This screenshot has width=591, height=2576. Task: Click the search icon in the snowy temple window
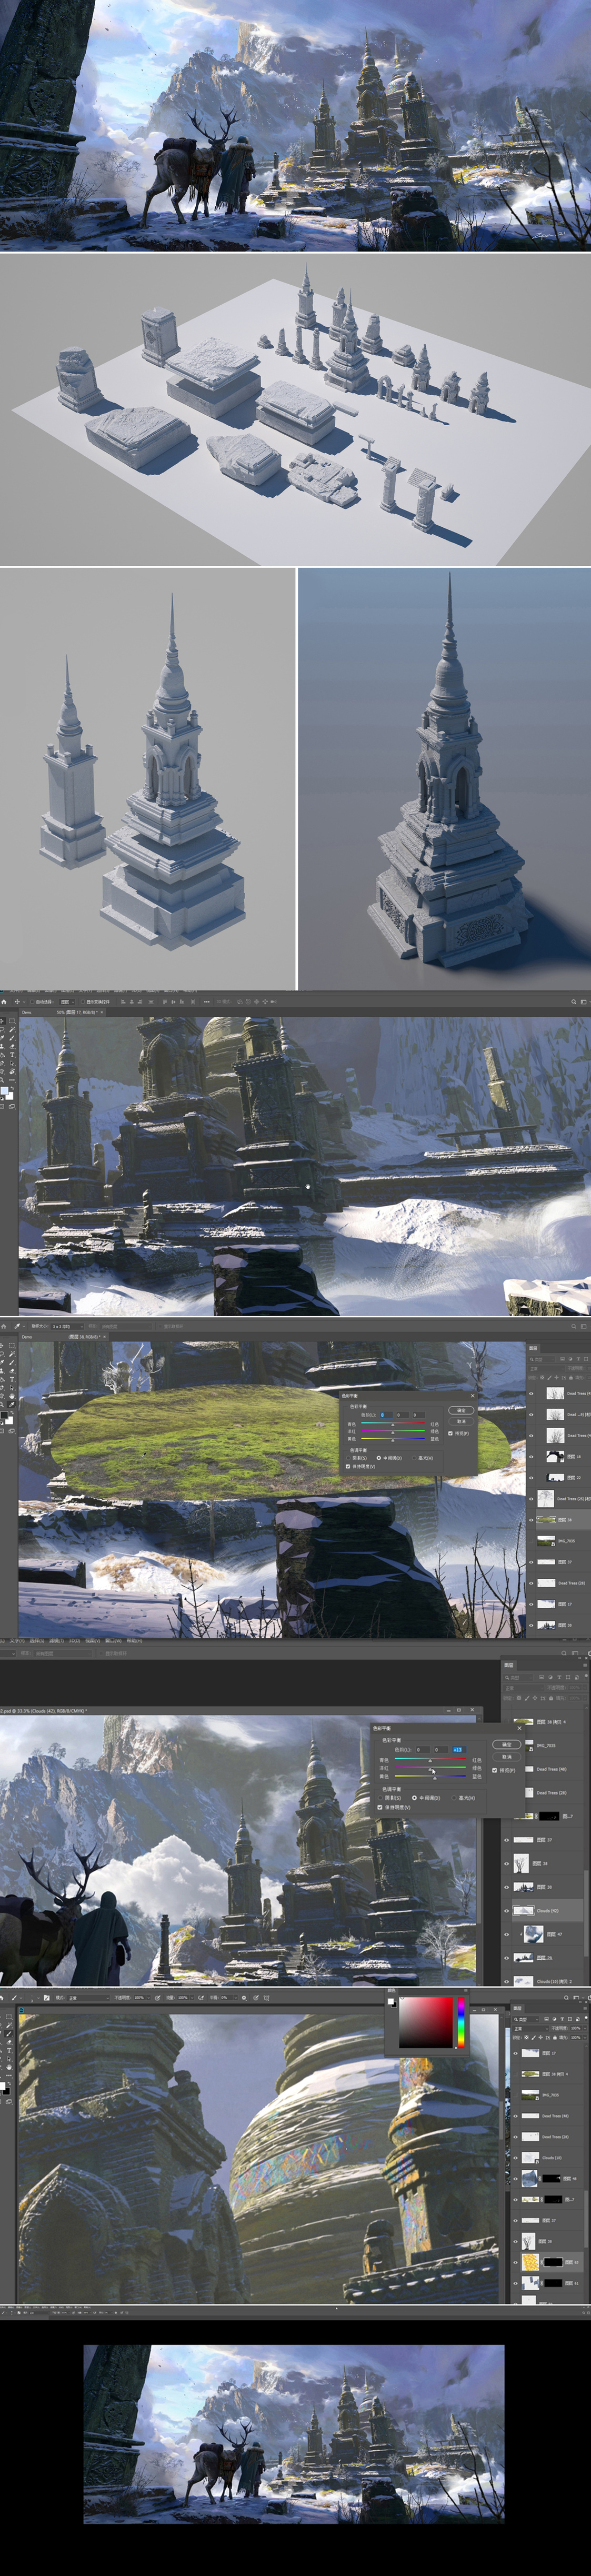pyautogui.click(x=574, y=1001)
